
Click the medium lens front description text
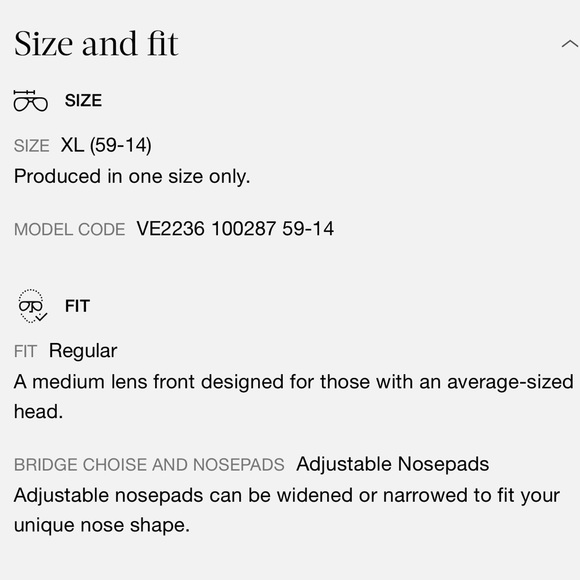click(x=294, y=397)
